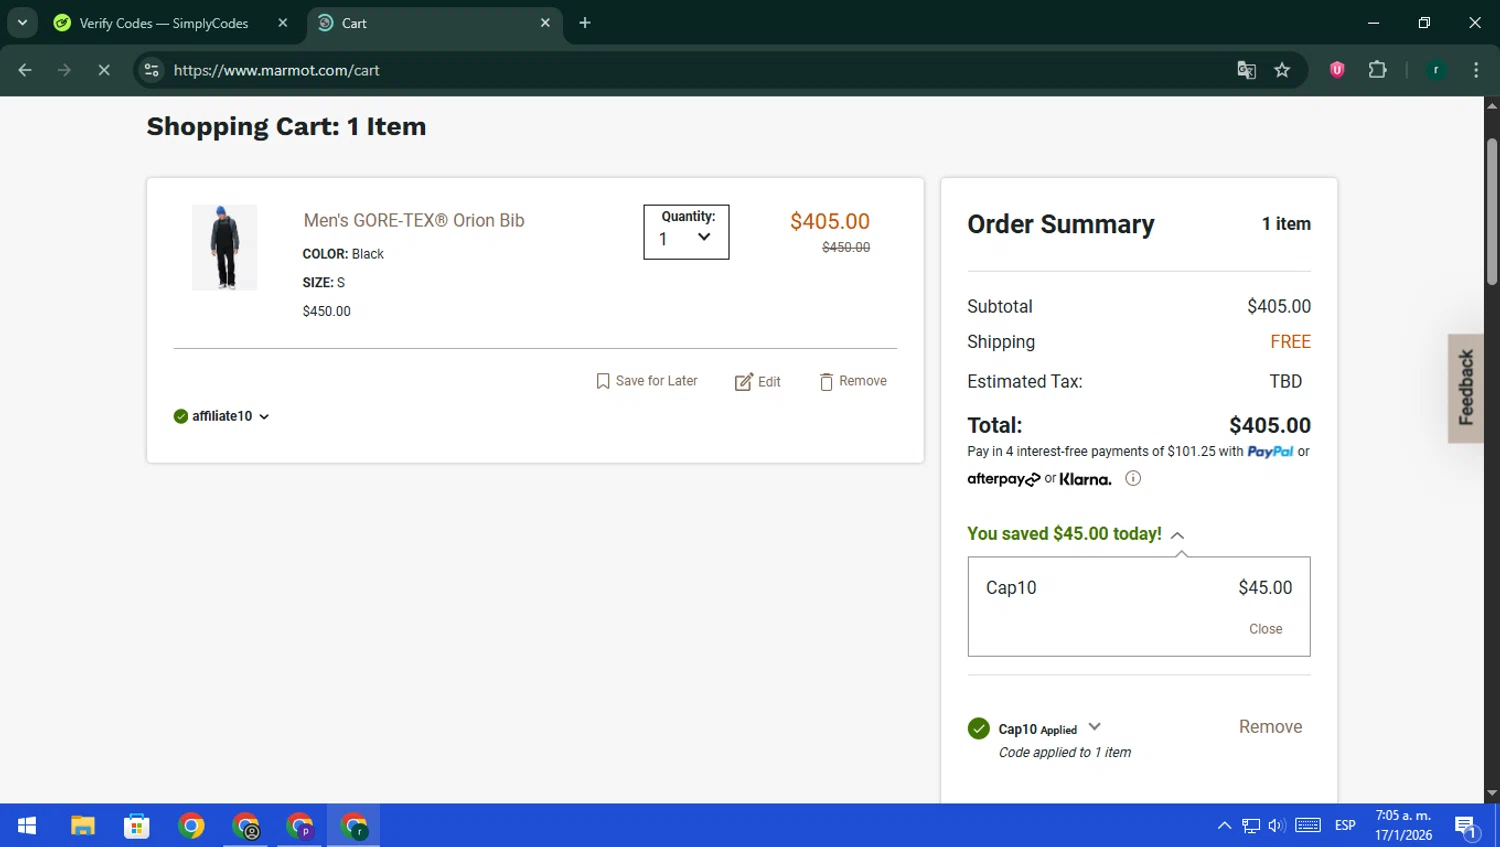Go back to previous page

pos(25,70)
